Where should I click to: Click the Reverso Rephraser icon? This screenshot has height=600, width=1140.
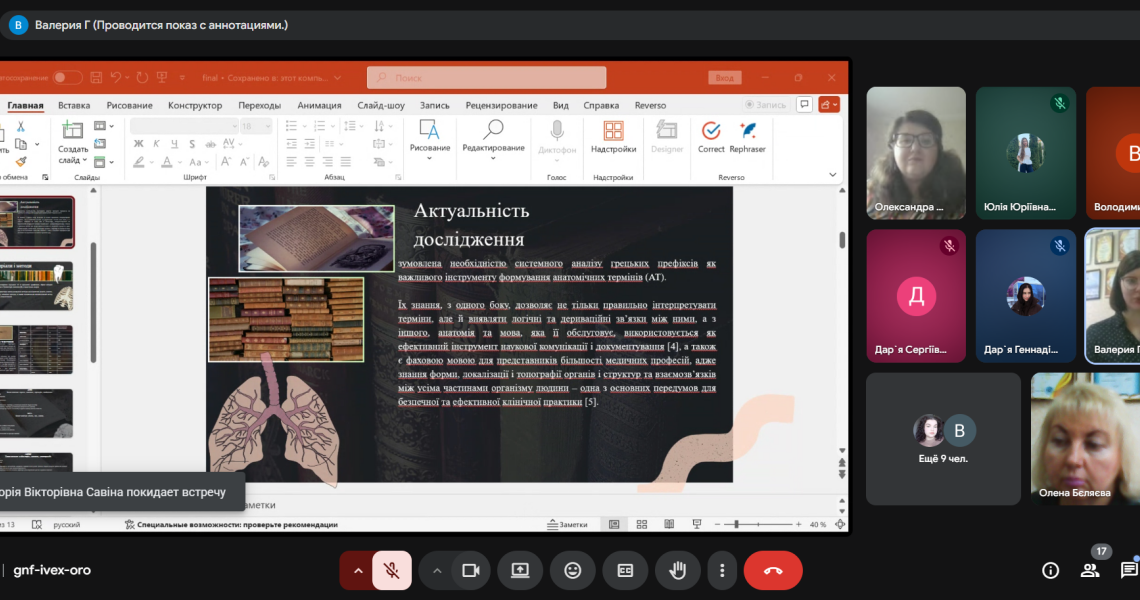click(747, 137)
